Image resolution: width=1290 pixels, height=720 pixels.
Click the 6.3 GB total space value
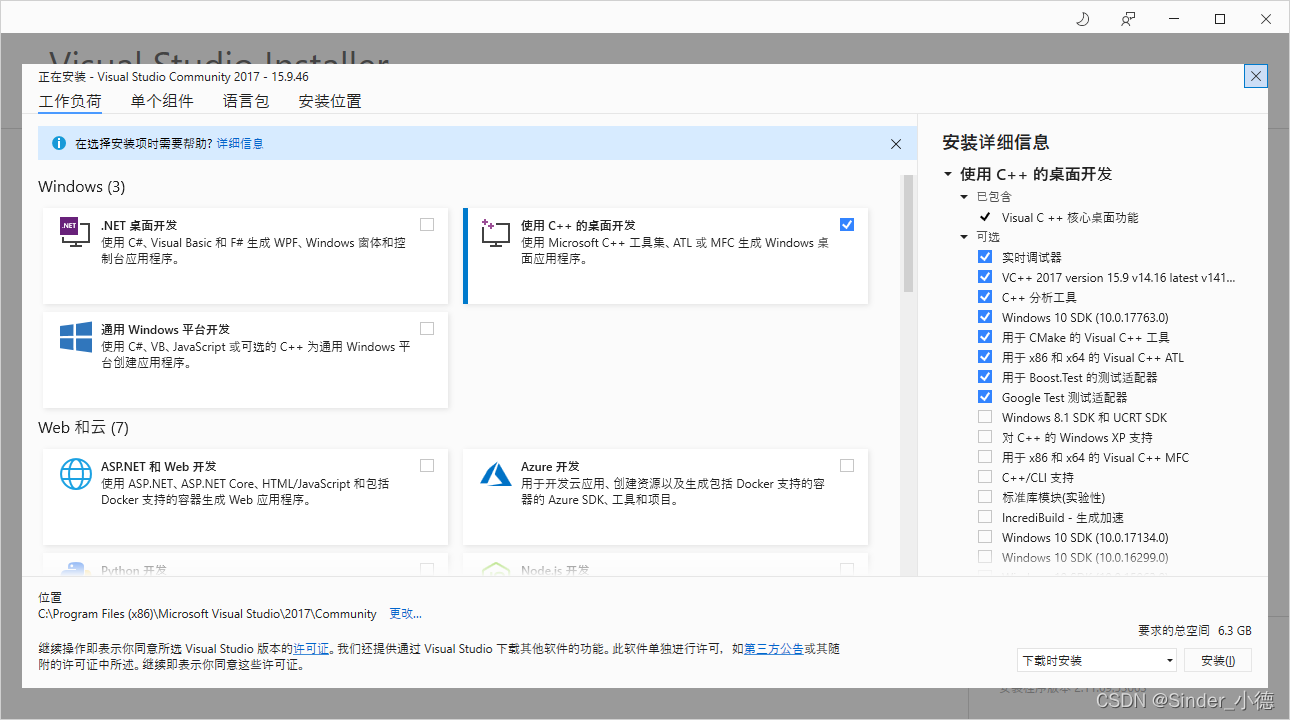click(x=1234, y=631)
